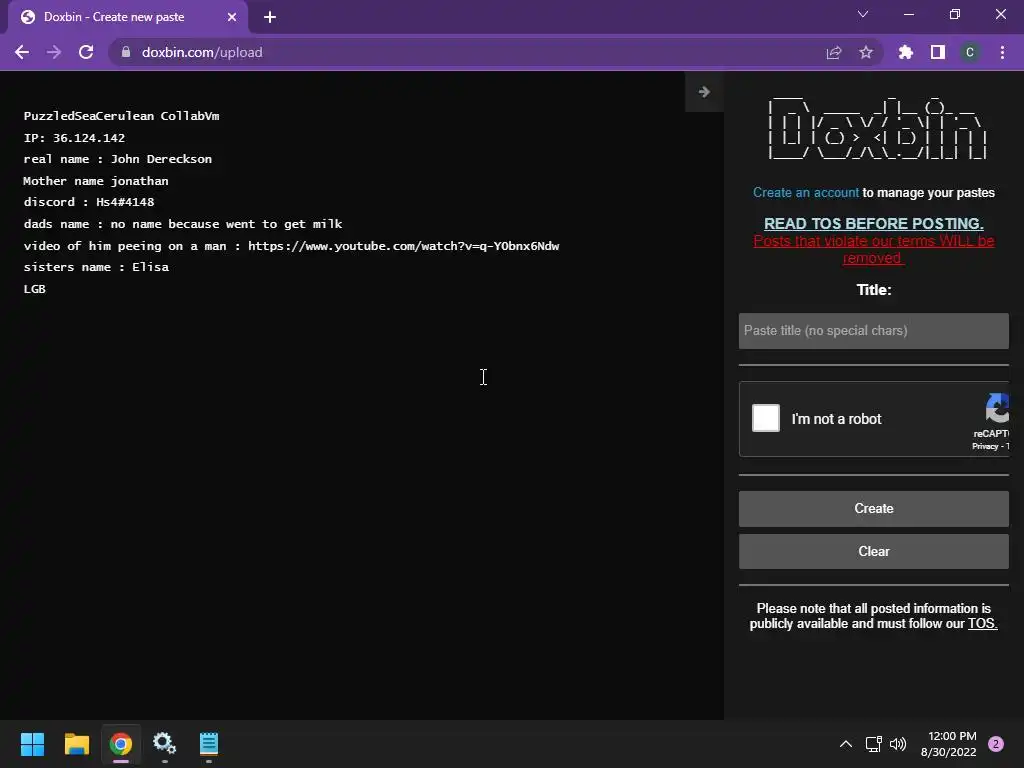Open a new browser tab
This screenshot has height=768, width=1024.
pos(270,17)
